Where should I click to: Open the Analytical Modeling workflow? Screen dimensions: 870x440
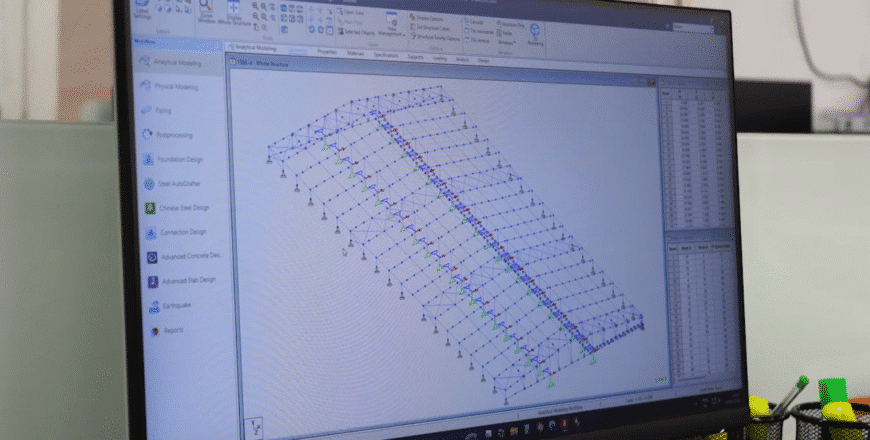point(177,62)
